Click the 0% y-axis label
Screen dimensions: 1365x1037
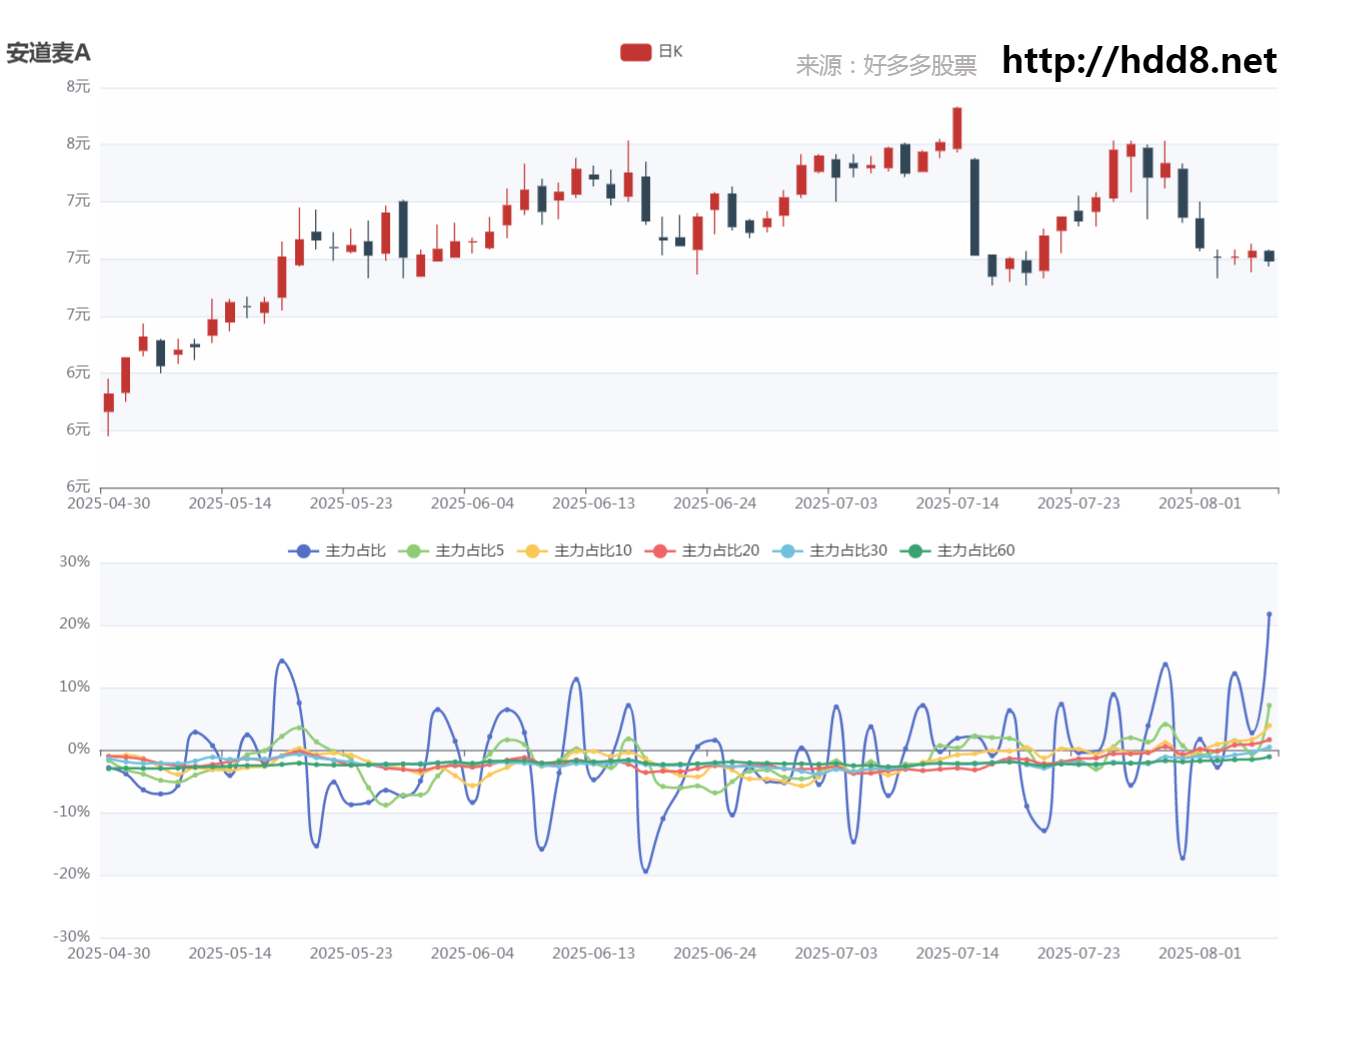coord(79,749)
